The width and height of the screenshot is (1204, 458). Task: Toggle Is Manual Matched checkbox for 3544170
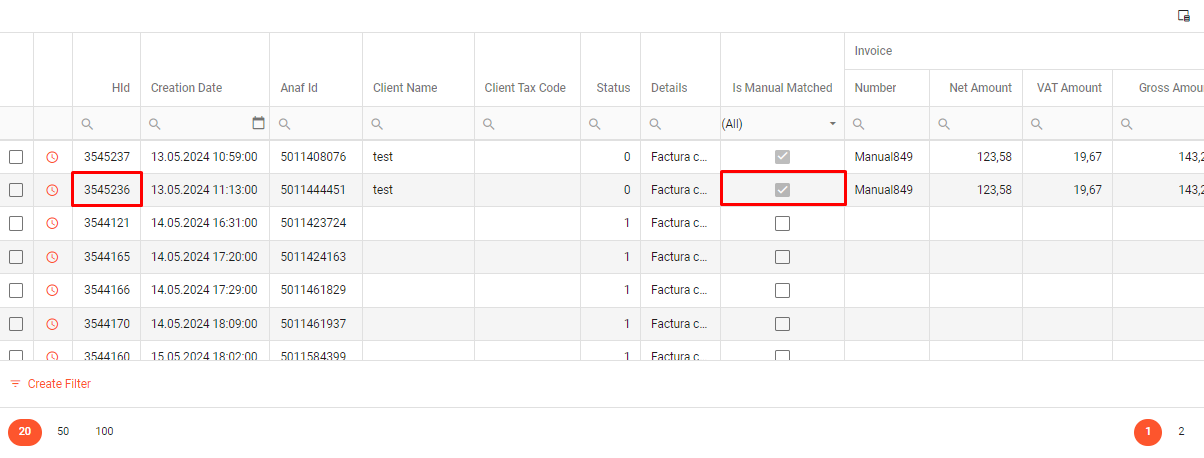(782, 324)
